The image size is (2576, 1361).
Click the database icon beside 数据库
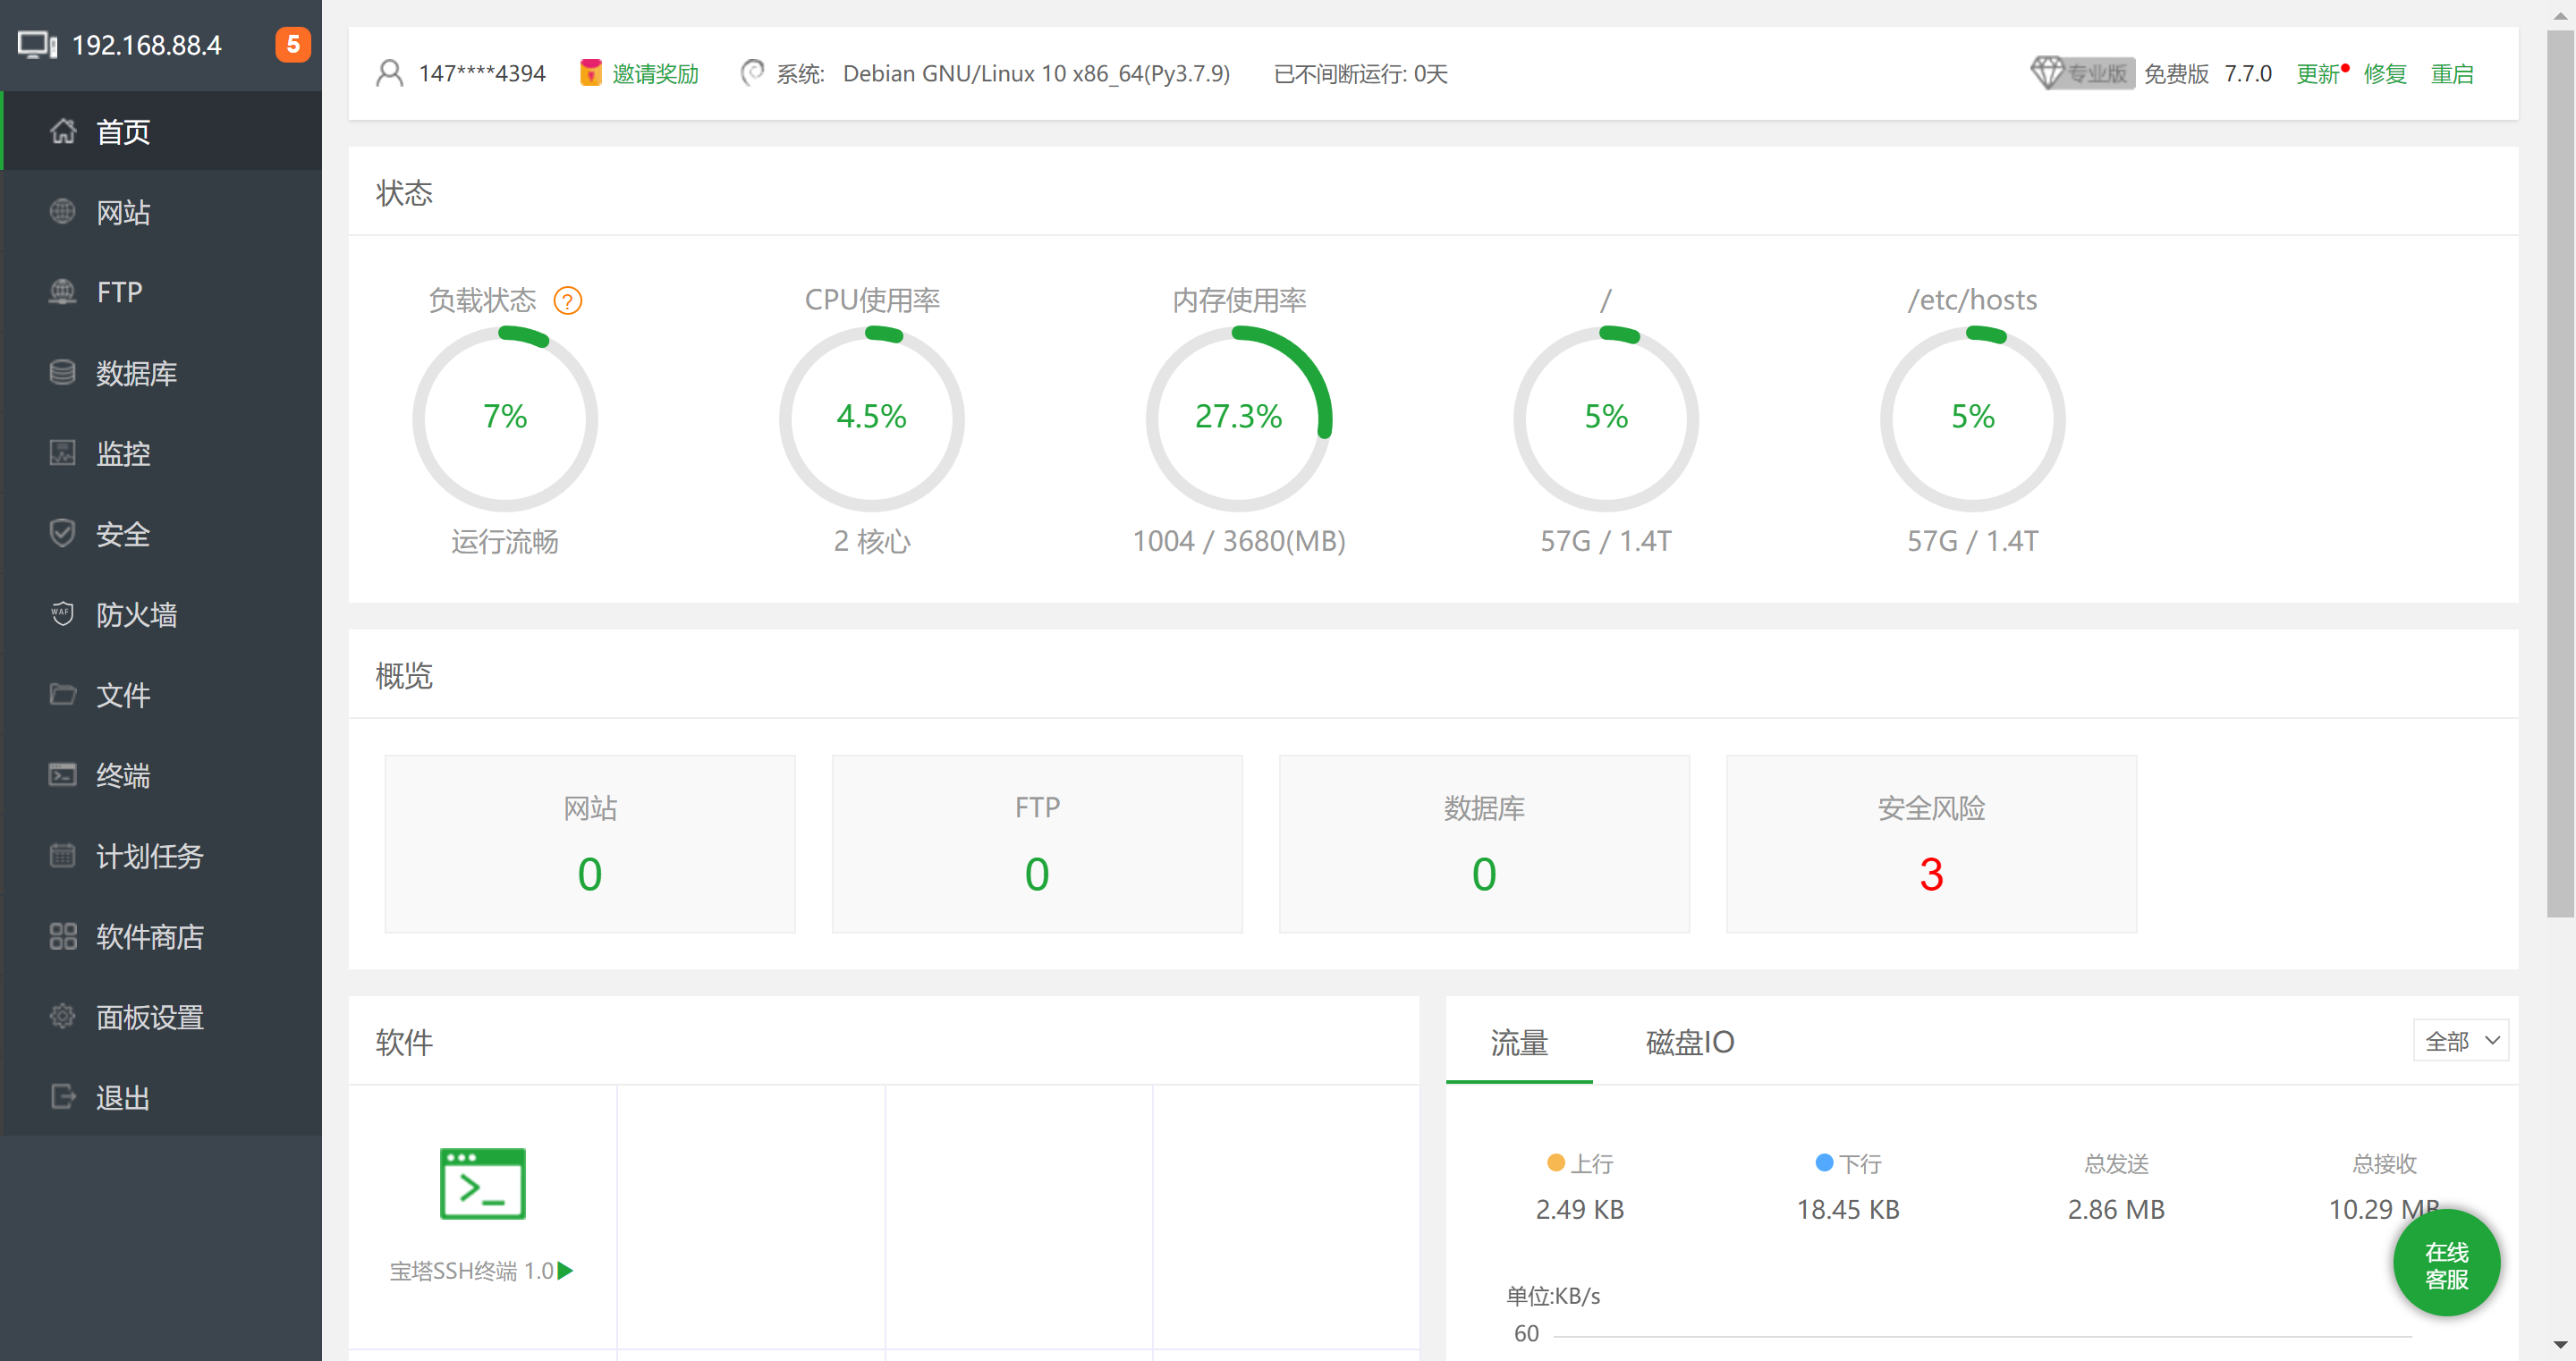(x=62, y=372)
